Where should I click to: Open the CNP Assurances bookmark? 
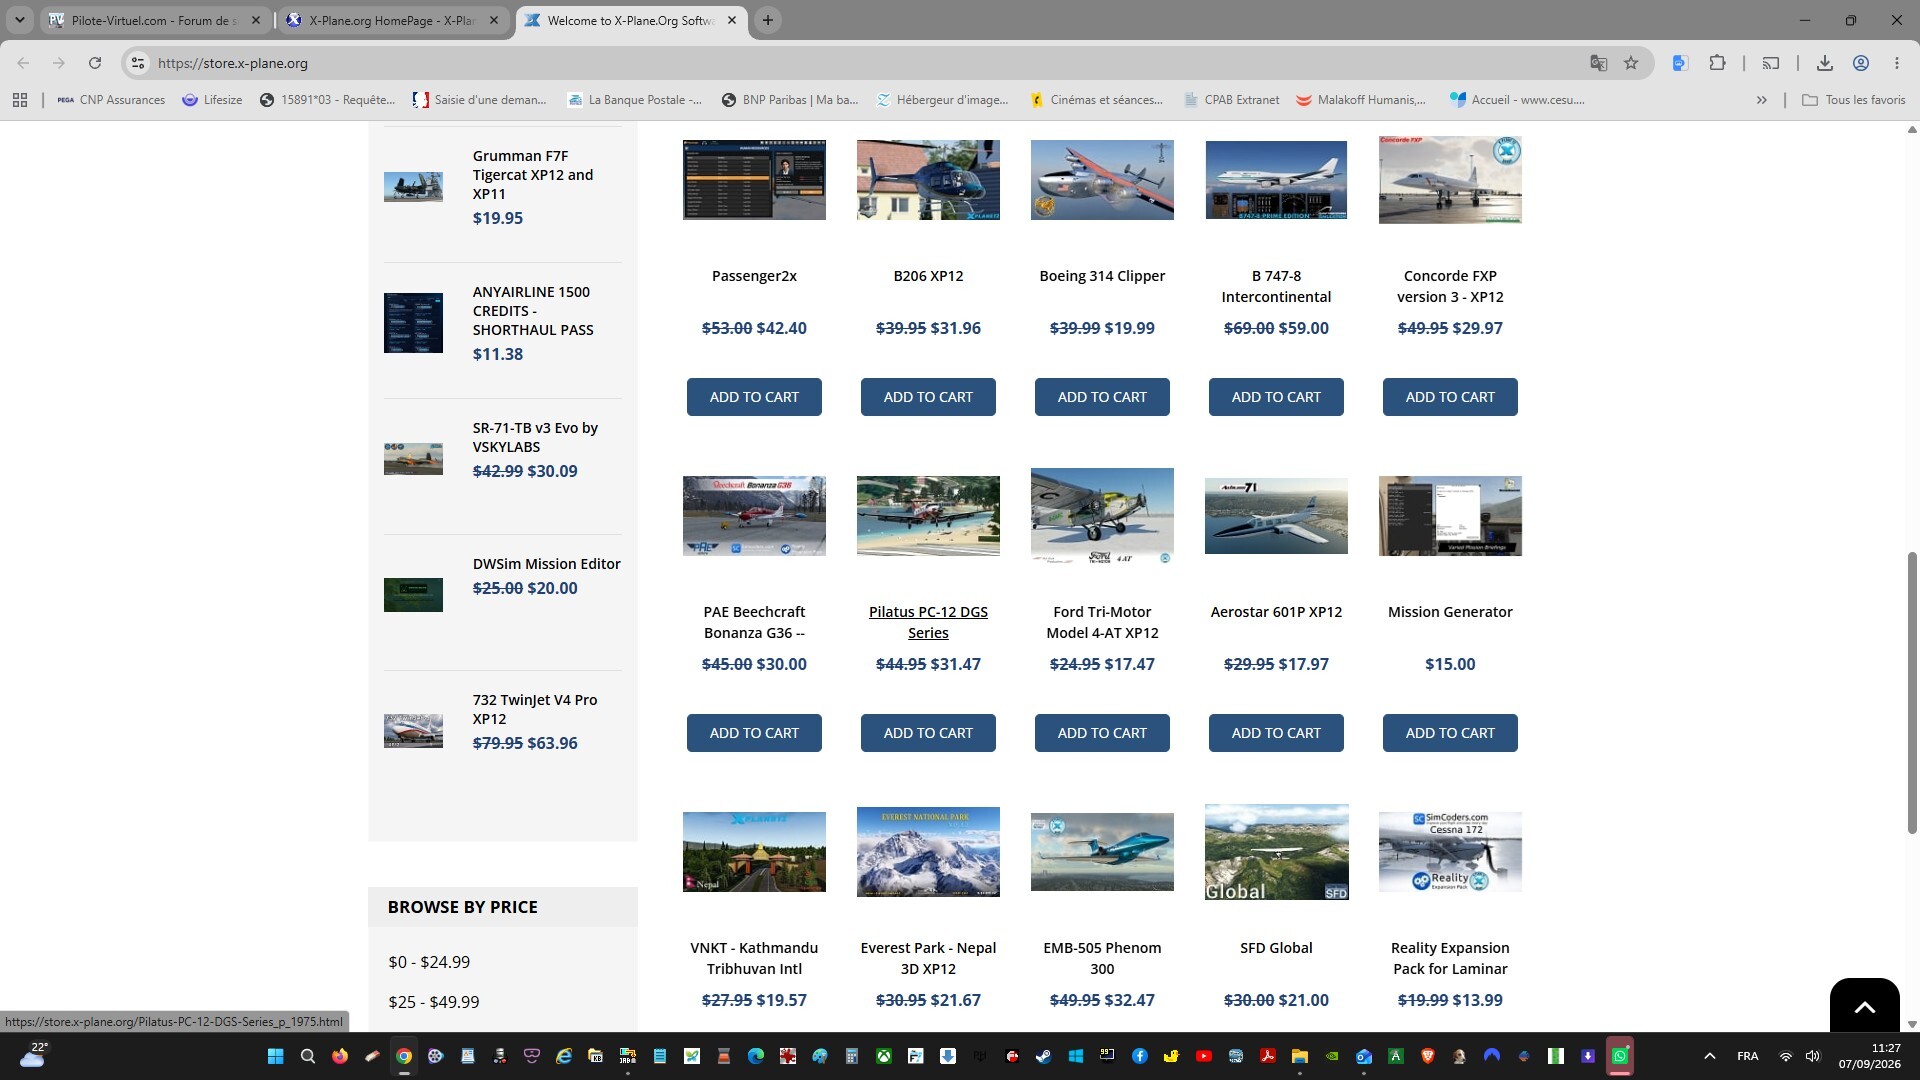coord(111,100)
